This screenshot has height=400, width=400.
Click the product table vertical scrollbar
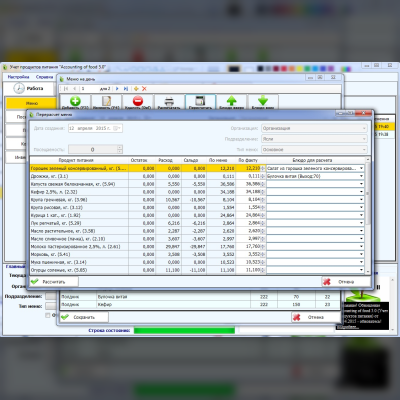368,217
